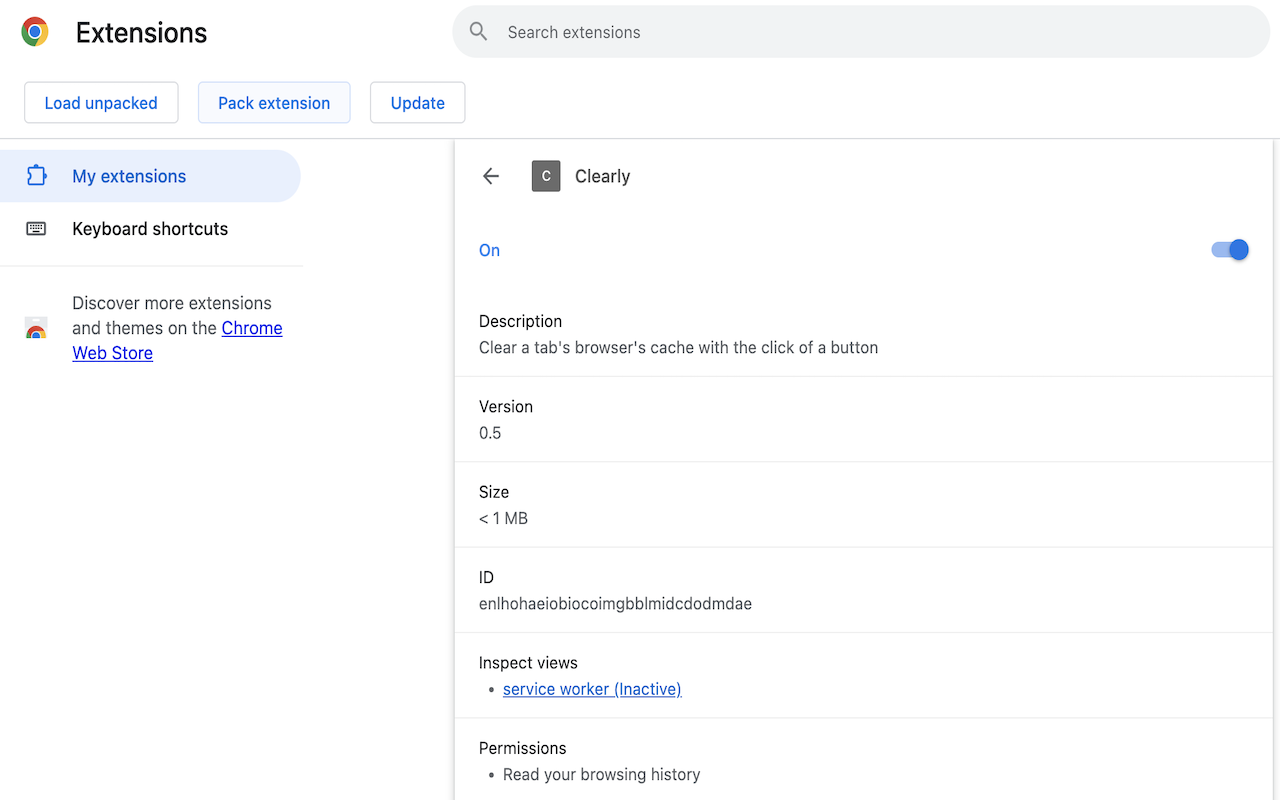Click the Chrome Web Store shopping bag icon
The width and height of the screenshot is (1280, 800).
pyautogui.click(x=36, y=327)
